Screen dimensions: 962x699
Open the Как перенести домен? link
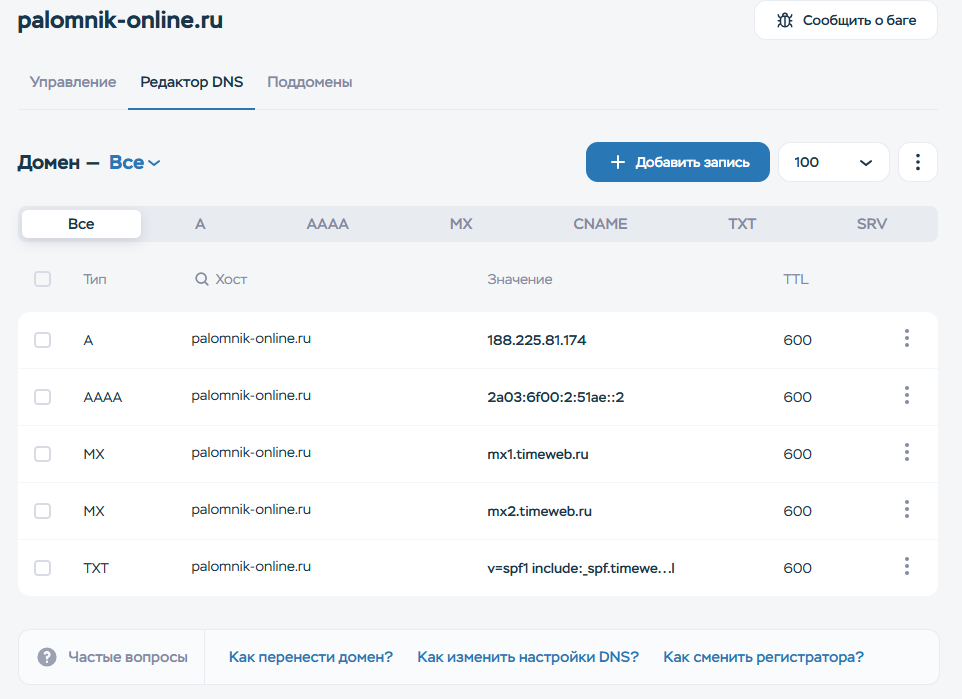pos(310,657)
